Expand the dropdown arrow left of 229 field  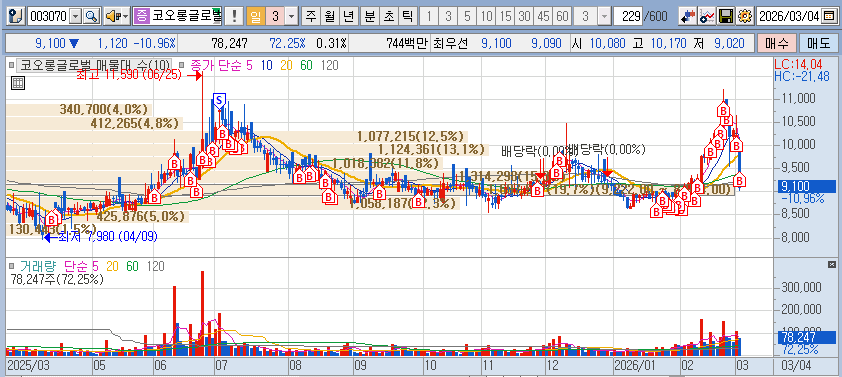(x=605, y=17)
